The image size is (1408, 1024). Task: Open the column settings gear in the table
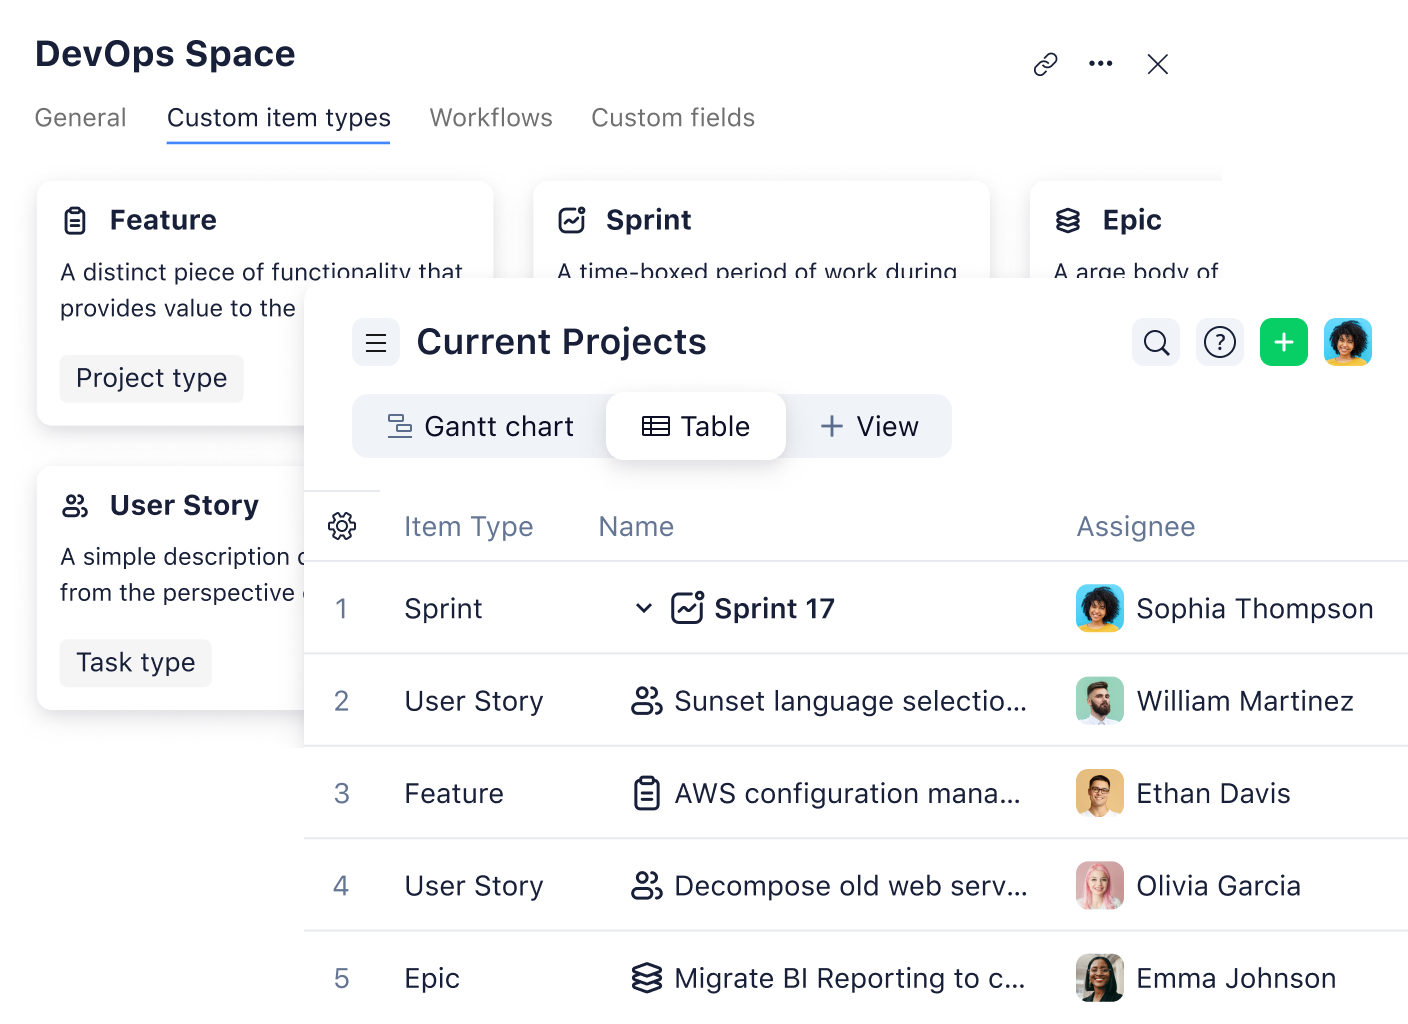(x=343, y=525)
